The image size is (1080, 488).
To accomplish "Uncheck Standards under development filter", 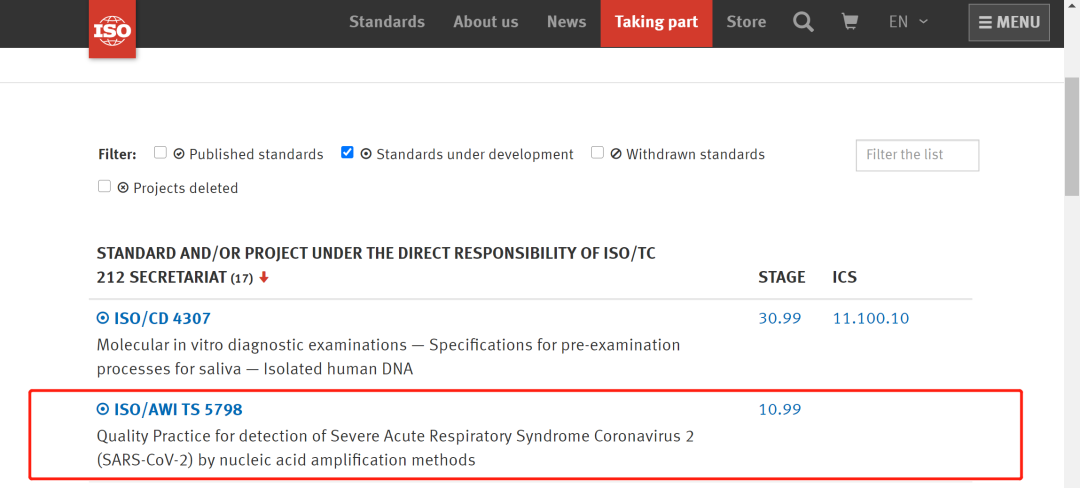I will [x=347, y=153].
